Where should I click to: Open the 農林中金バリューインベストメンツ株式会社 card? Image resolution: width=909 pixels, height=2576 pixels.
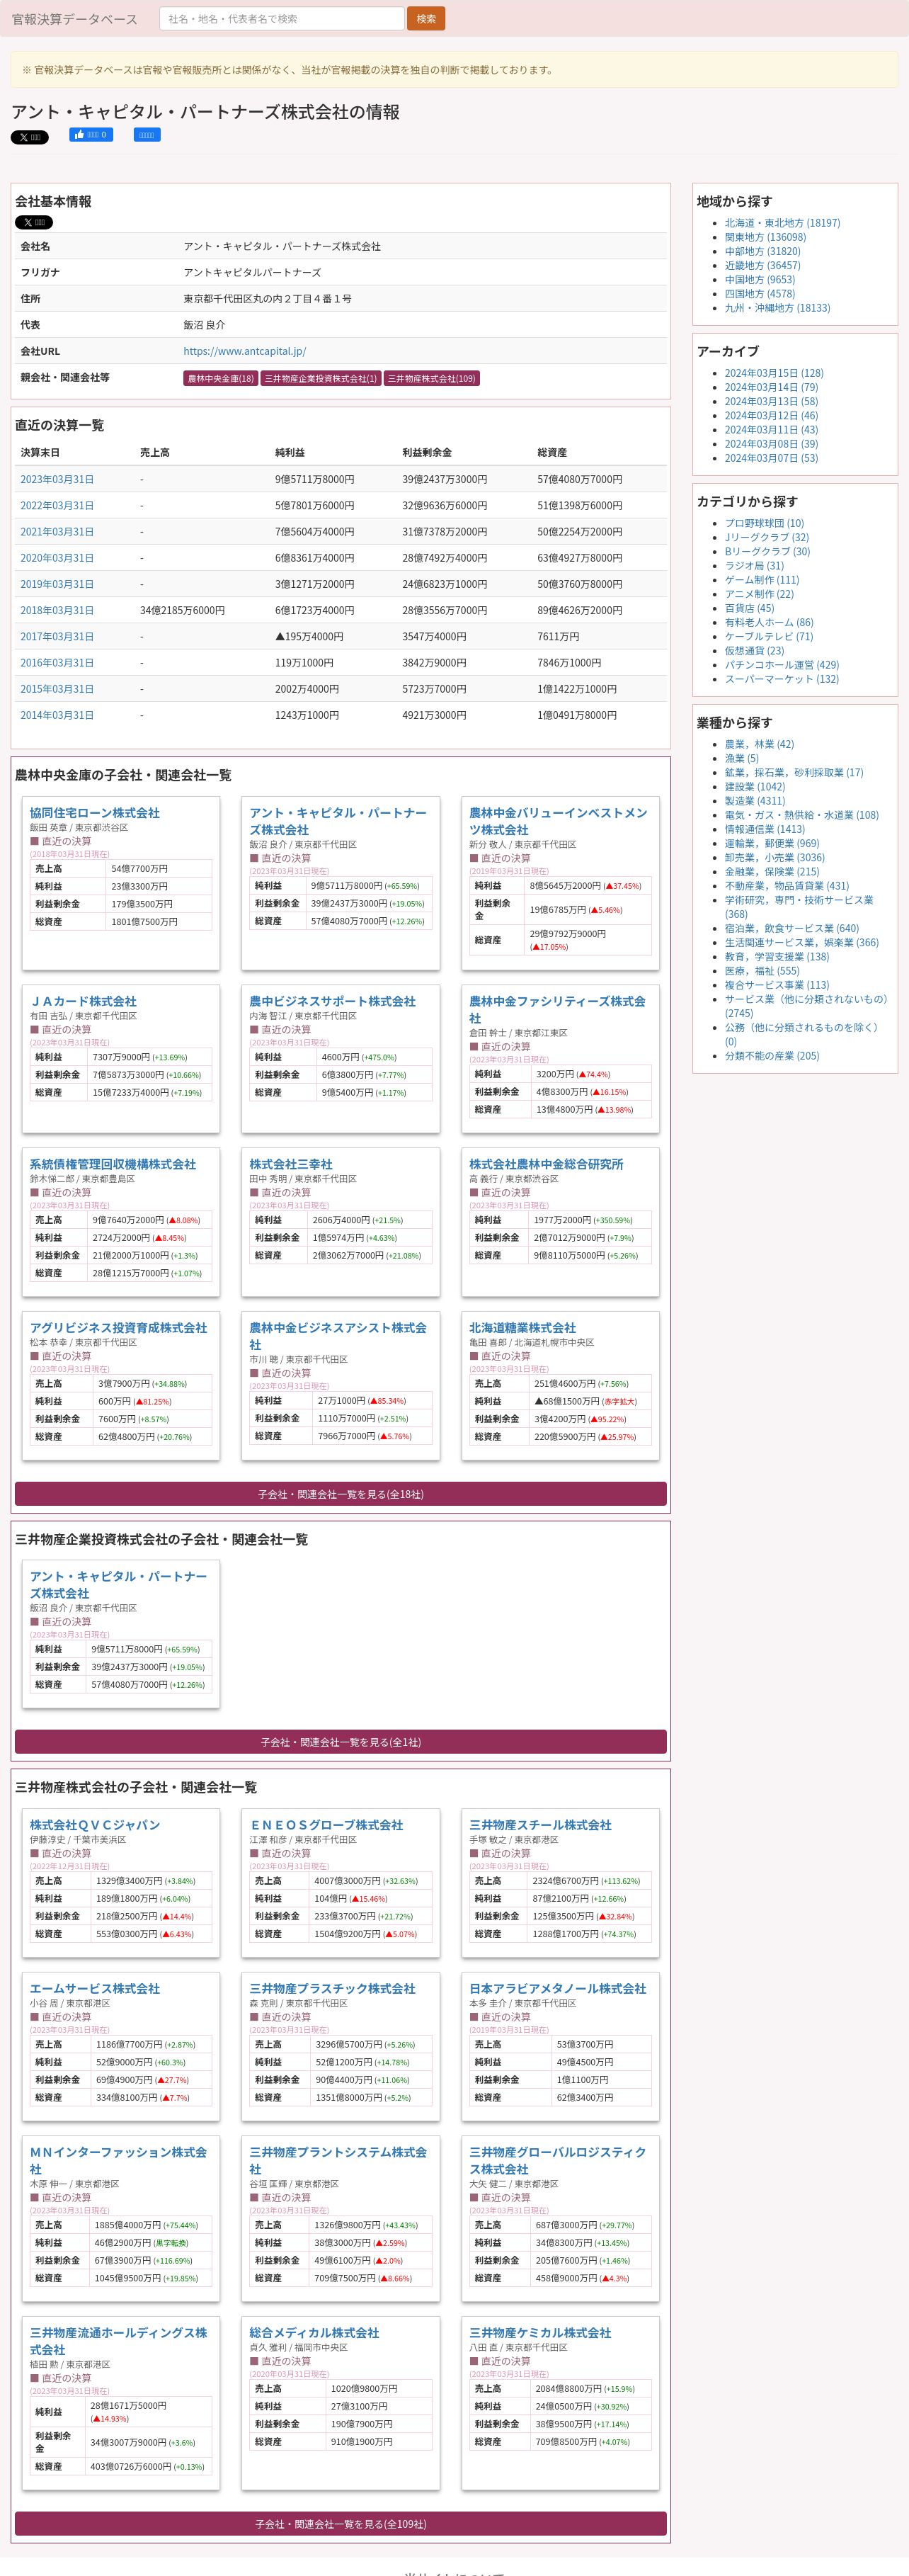(x=557, y=821)
